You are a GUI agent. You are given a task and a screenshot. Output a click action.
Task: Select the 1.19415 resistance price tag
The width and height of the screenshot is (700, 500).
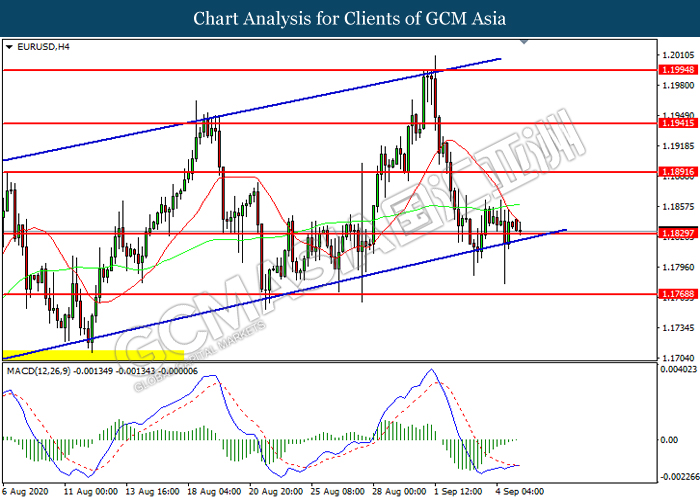click(671, 124)
